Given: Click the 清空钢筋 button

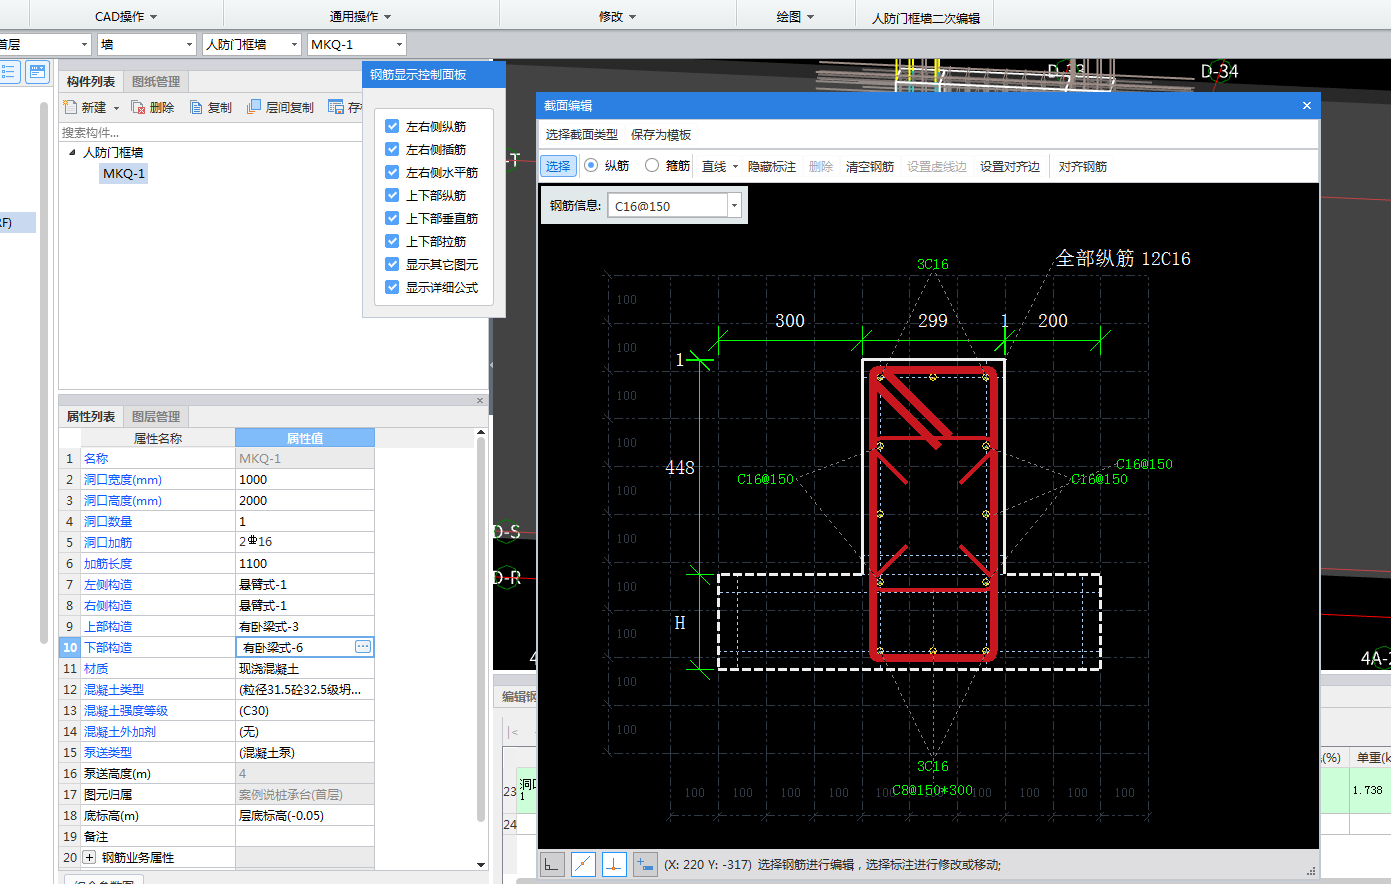Looking at the screenshot, I should (870, 167).
